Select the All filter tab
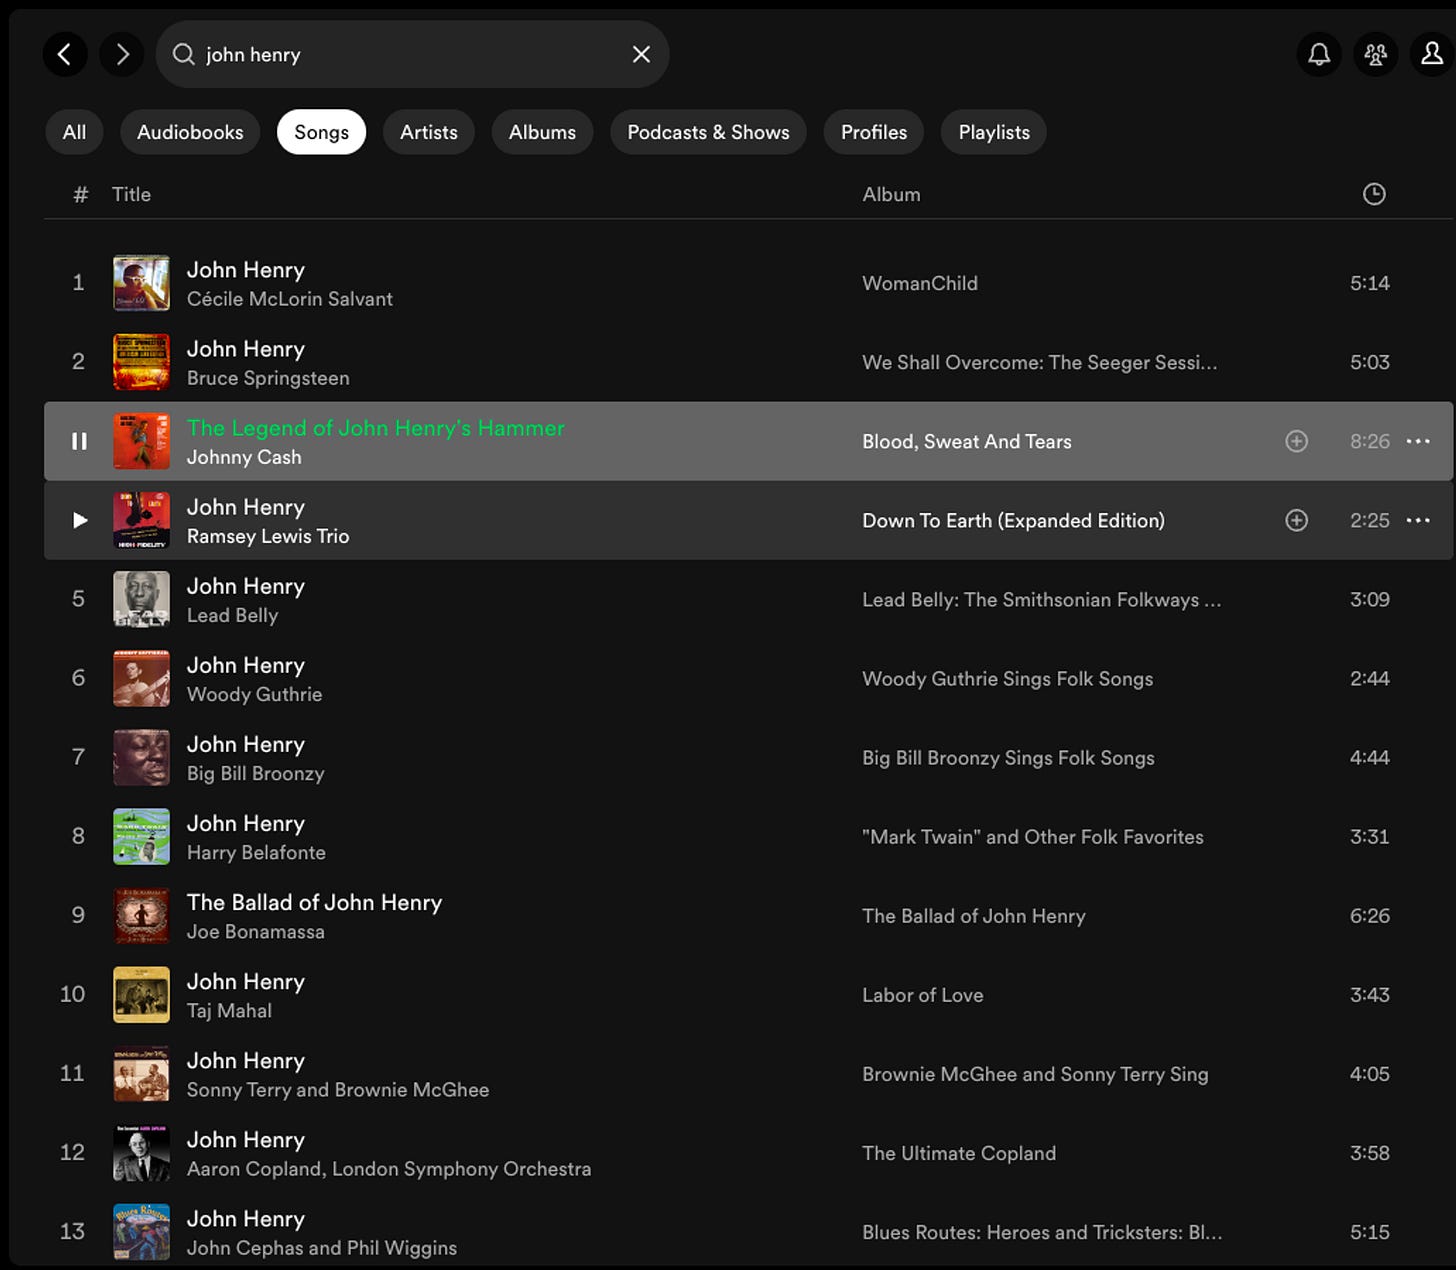The width and height of the screenshot is (1456, 1270). [x=74, y=132]
